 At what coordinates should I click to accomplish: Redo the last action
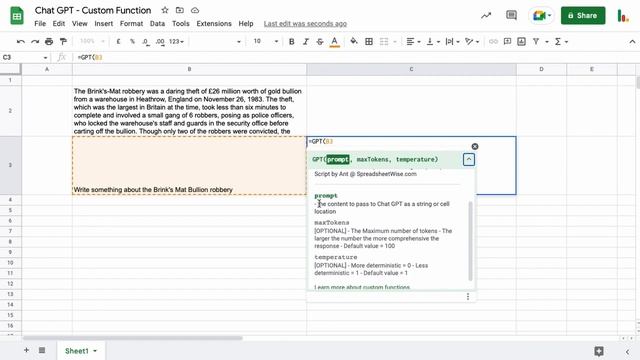(x=35, y=42)
